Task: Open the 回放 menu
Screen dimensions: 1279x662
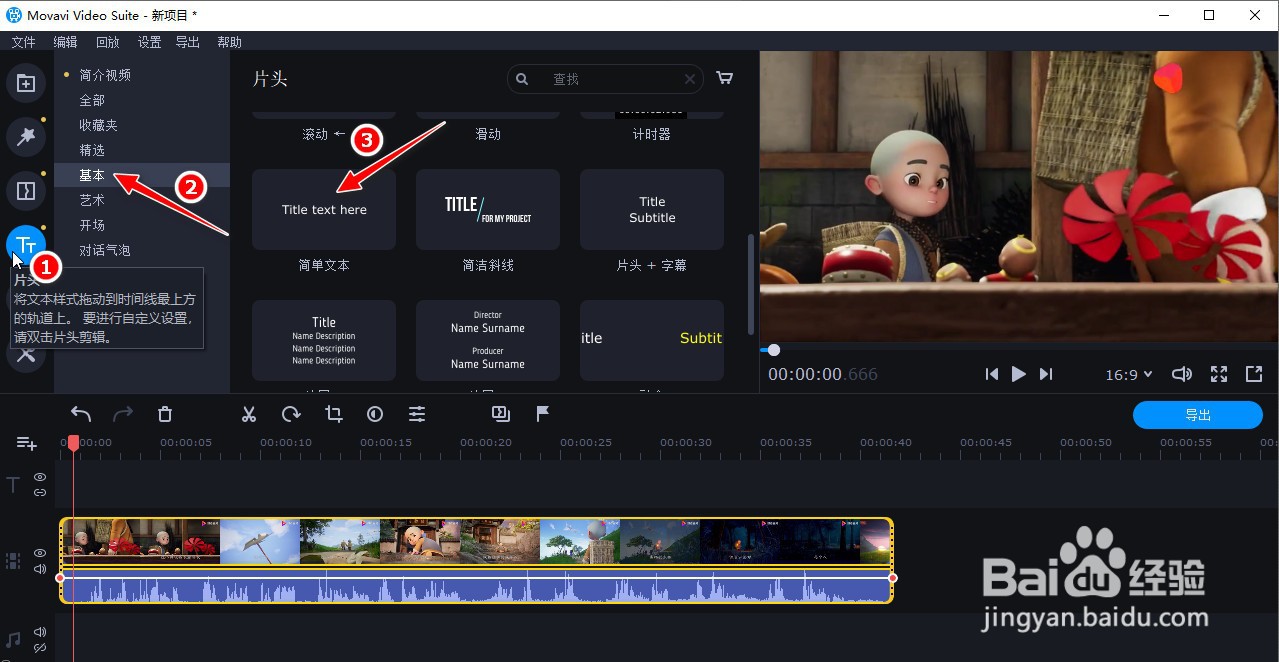Action: [x=107, y=42]
